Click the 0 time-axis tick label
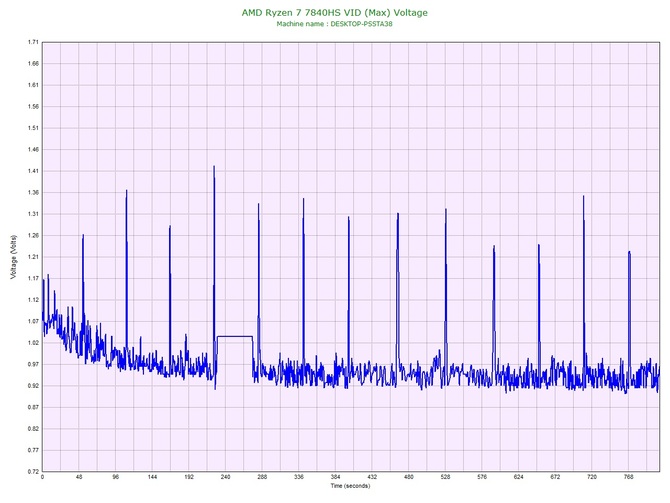 (x=42, y=477)
